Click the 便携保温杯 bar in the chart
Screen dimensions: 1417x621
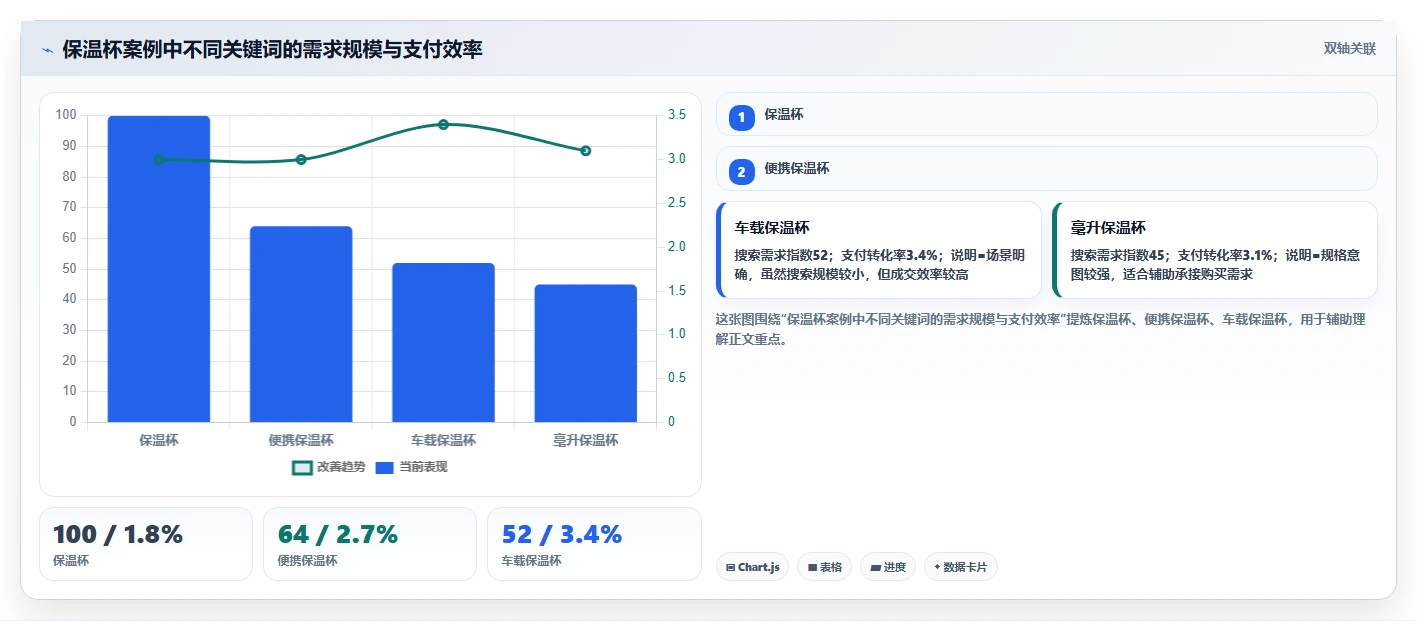coord(301,324)
